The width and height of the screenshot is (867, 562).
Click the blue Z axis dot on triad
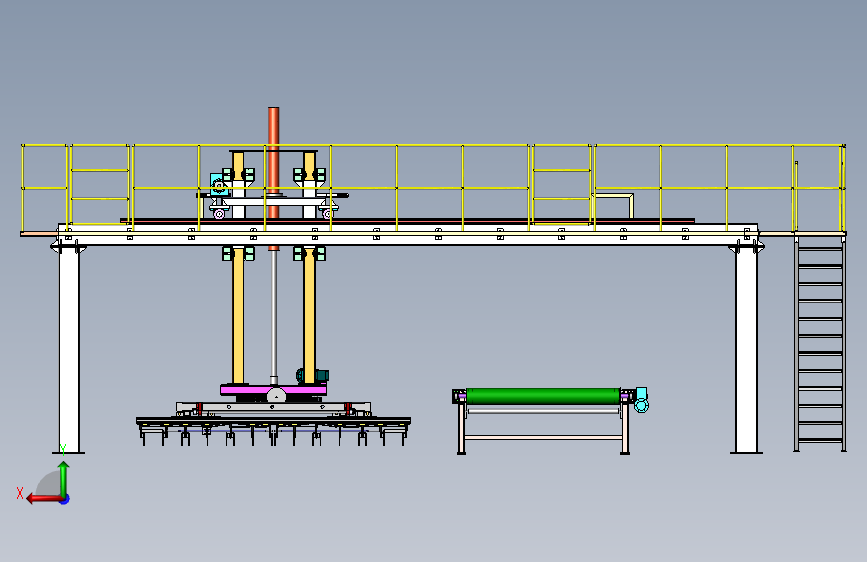pos(65,499)
